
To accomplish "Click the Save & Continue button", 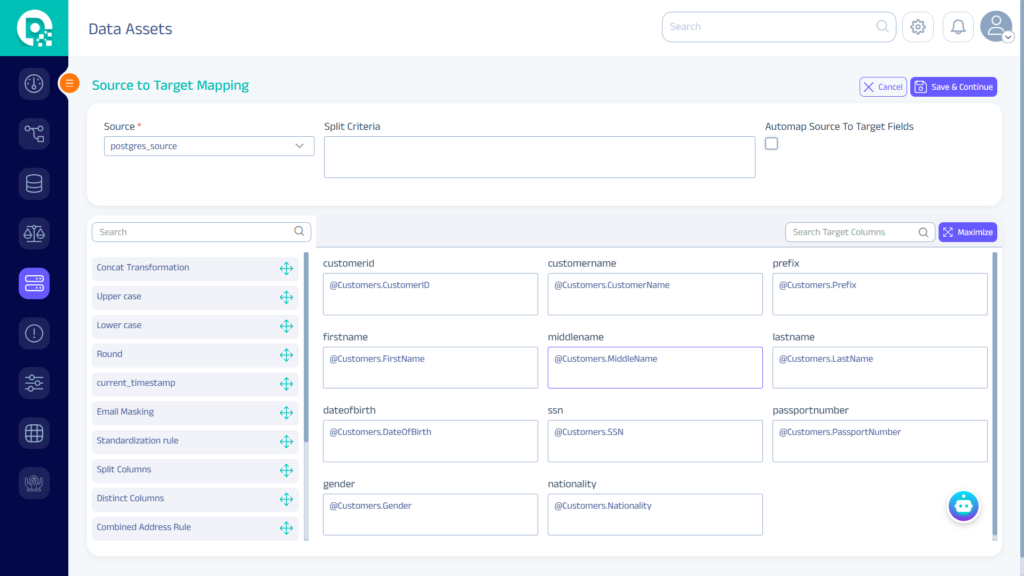I will click(x=953, y=87).
